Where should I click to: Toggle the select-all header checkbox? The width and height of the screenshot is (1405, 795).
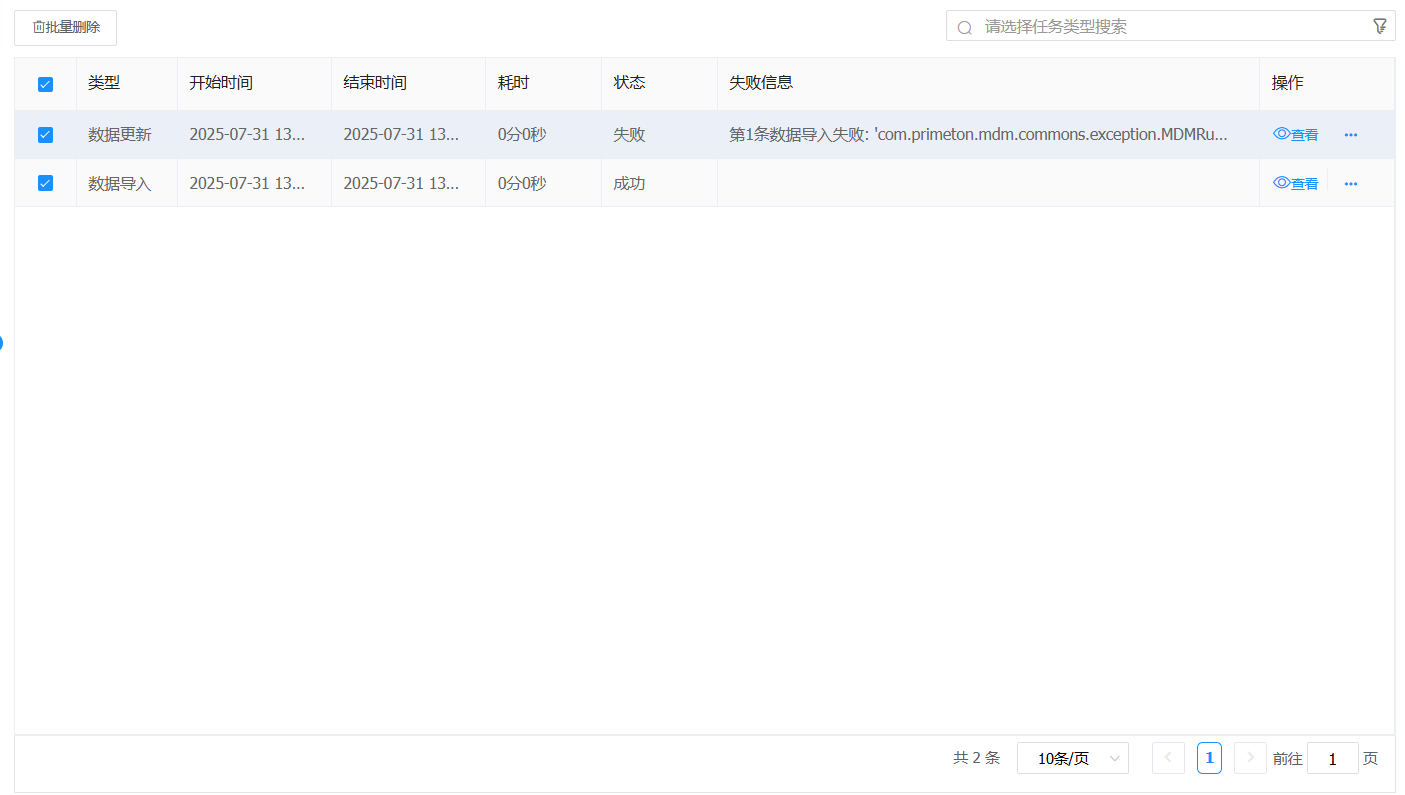click(x=45, y=84)
